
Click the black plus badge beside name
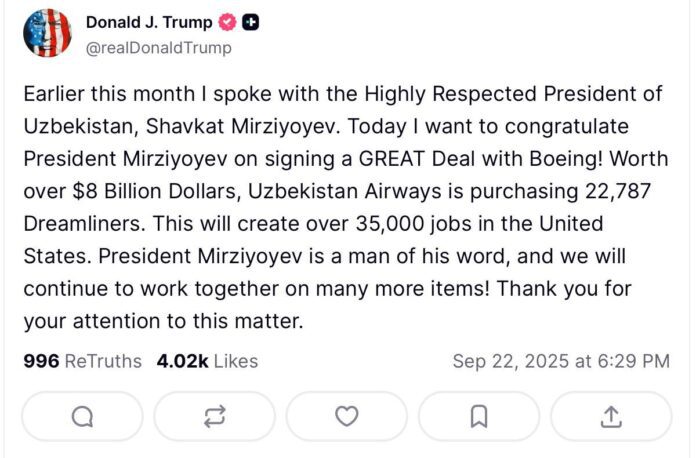[x=252, y=23]
